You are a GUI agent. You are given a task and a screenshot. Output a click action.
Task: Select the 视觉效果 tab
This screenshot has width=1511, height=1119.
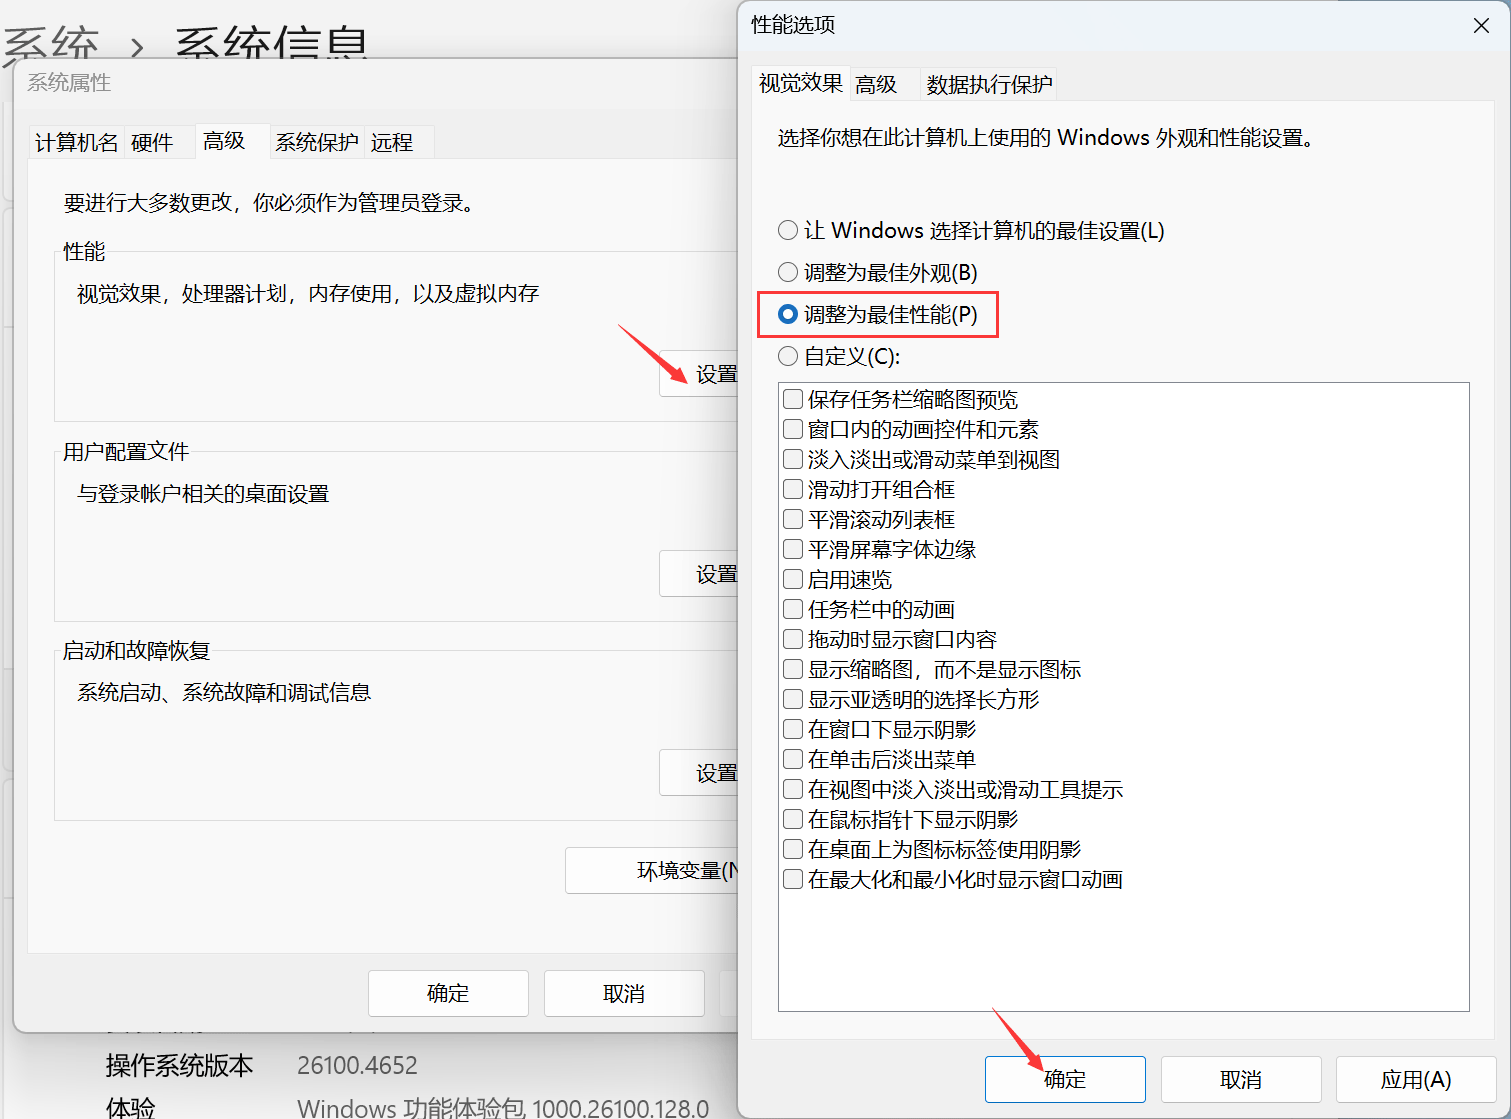[800, 84]
